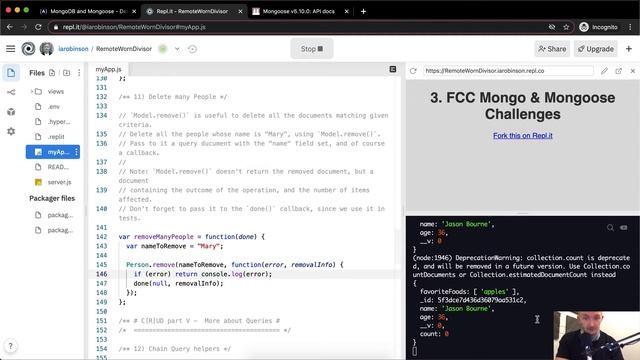Click the preview edit pencil icon
Viewport: 640px width, 360px height.
click(604, 71)
